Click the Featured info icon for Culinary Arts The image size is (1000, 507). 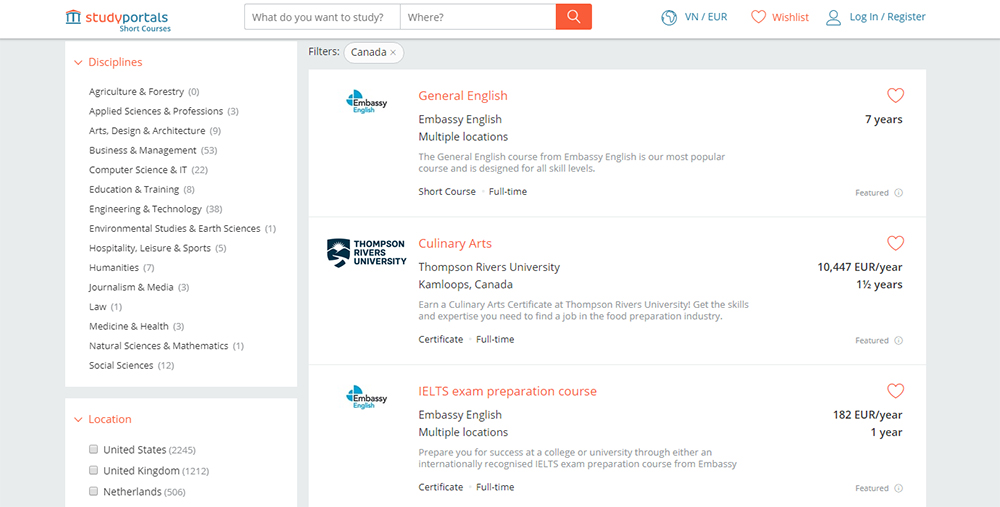tap(899, 341)
